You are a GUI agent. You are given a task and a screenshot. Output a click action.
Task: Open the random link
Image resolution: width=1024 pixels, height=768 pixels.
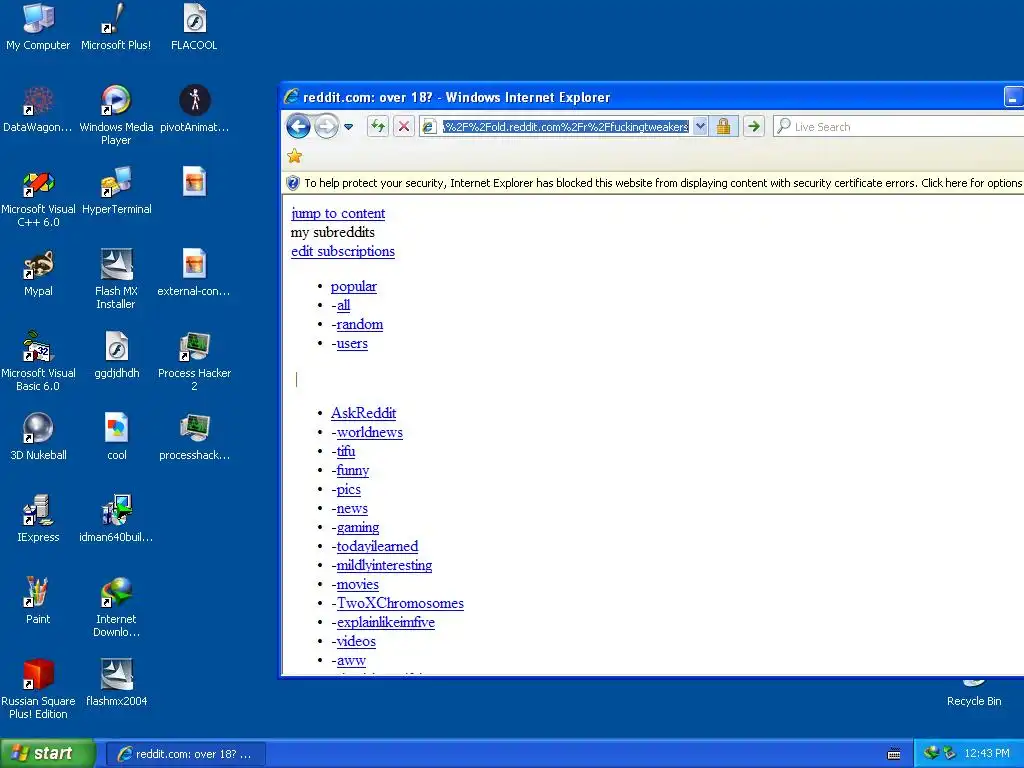(360, 324)
